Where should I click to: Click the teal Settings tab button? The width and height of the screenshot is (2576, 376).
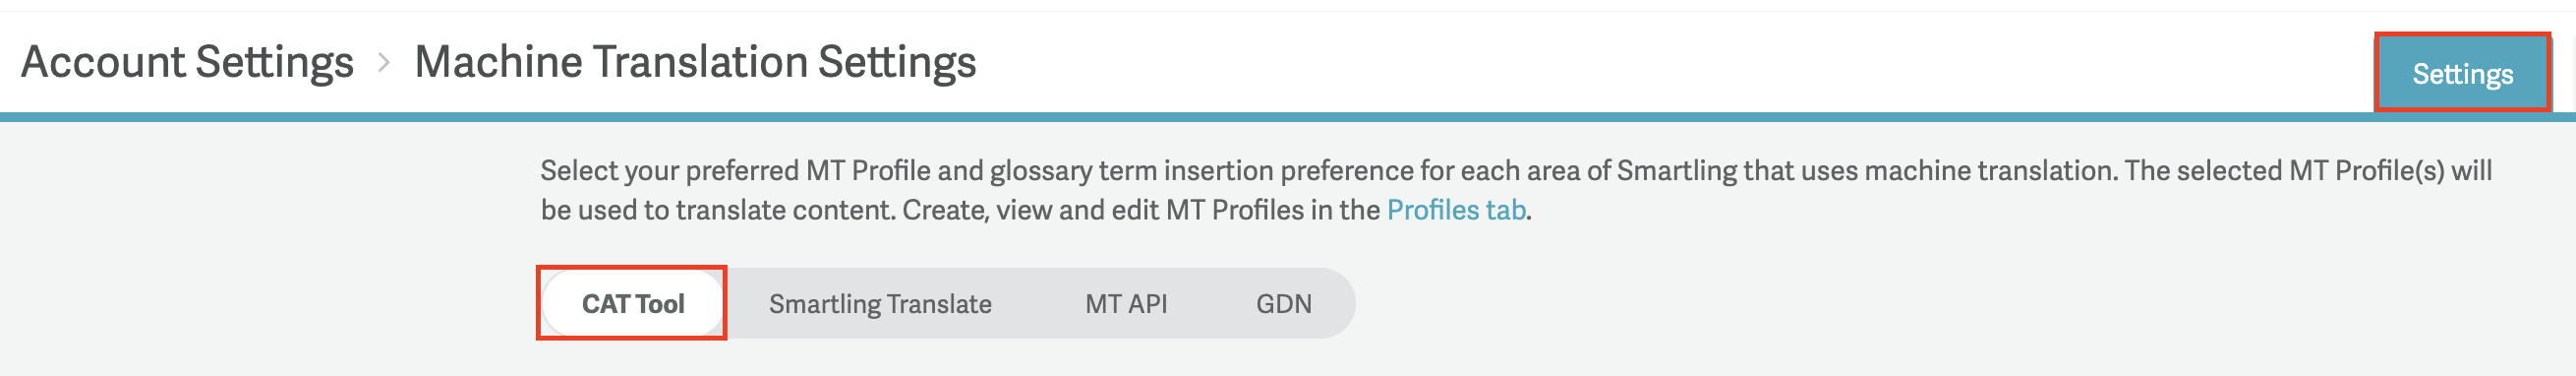(x=2462, y=73)
